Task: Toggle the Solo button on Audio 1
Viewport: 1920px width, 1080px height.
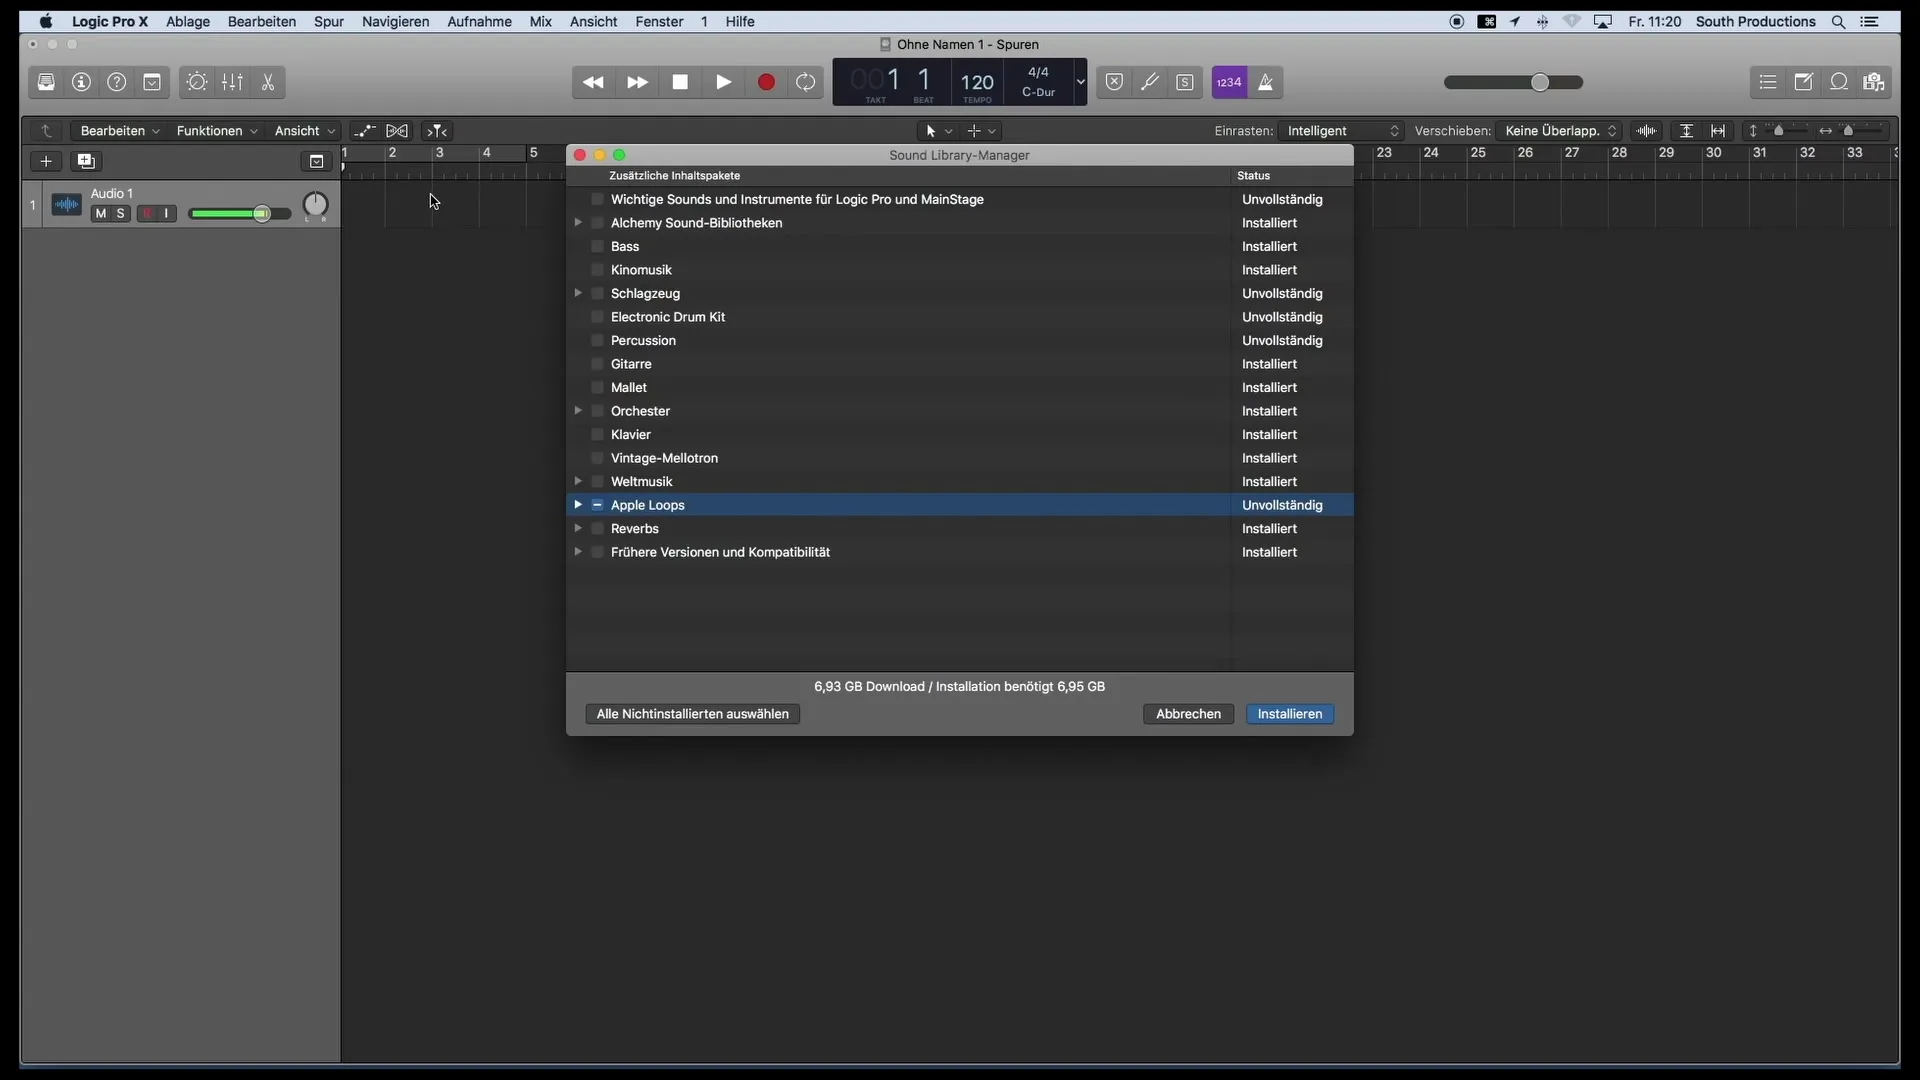Action: point(119,214)
